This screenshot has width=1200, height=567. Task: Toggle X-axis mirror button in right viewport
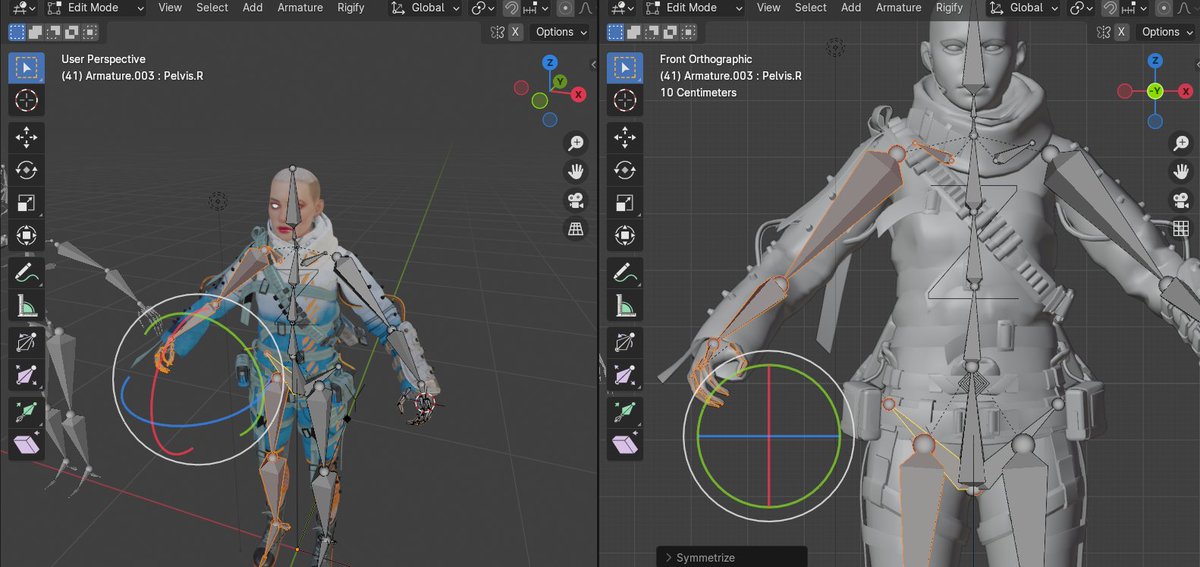pos(1120,32)
